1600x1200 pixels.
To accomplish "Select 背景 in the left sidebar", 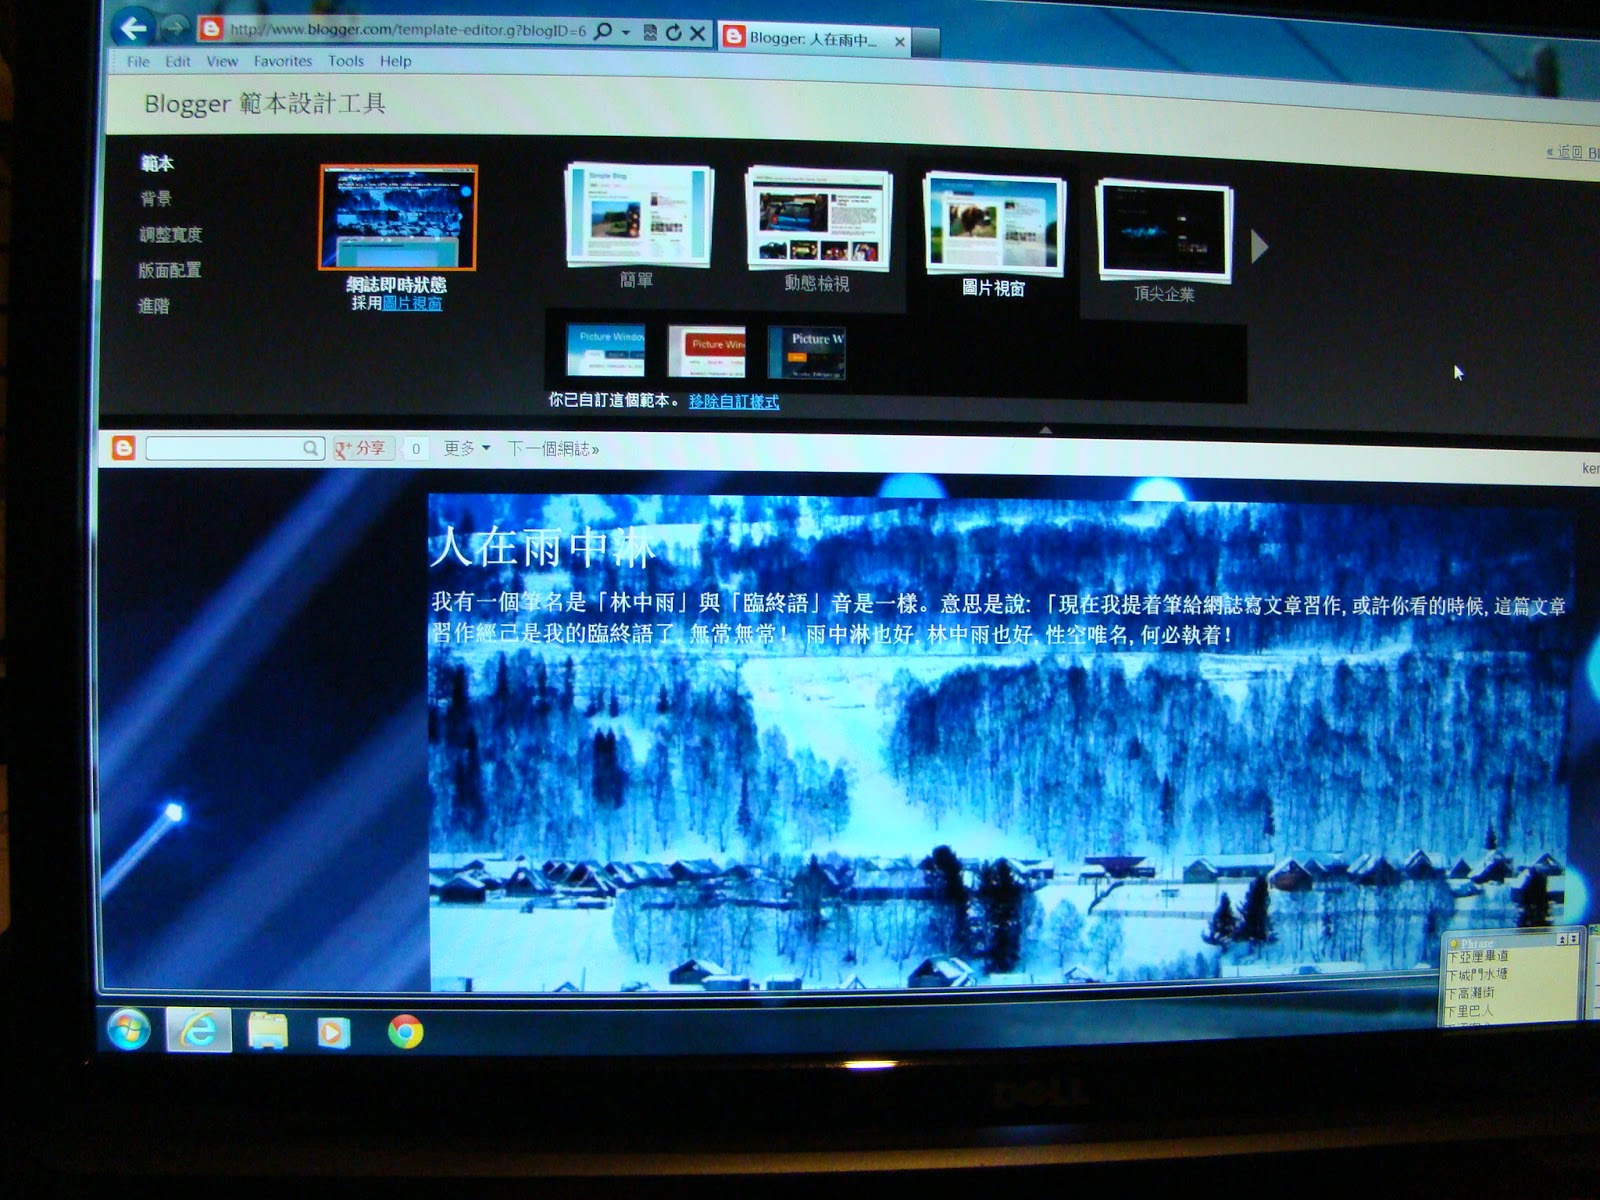I will click(155, 198).
